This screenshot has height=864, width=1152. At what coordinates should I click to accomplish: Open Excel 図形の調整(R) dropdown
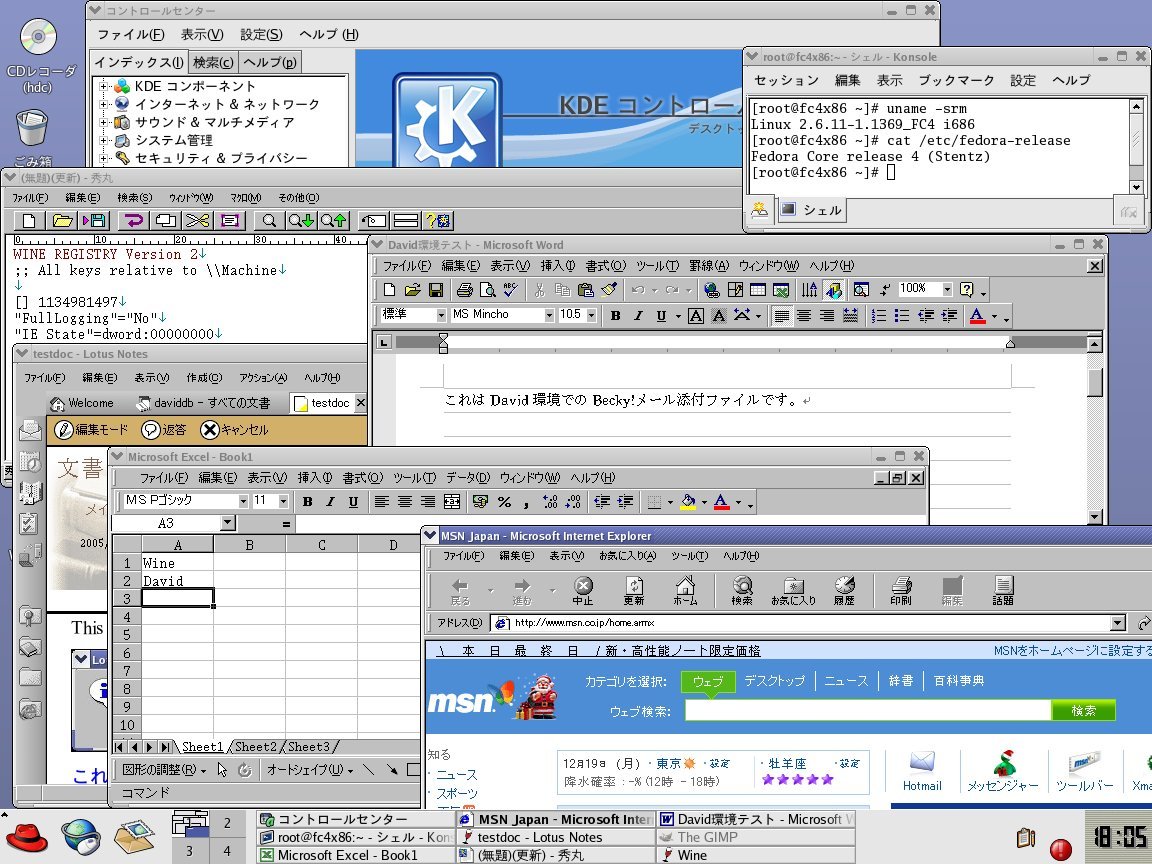(164, 770)
